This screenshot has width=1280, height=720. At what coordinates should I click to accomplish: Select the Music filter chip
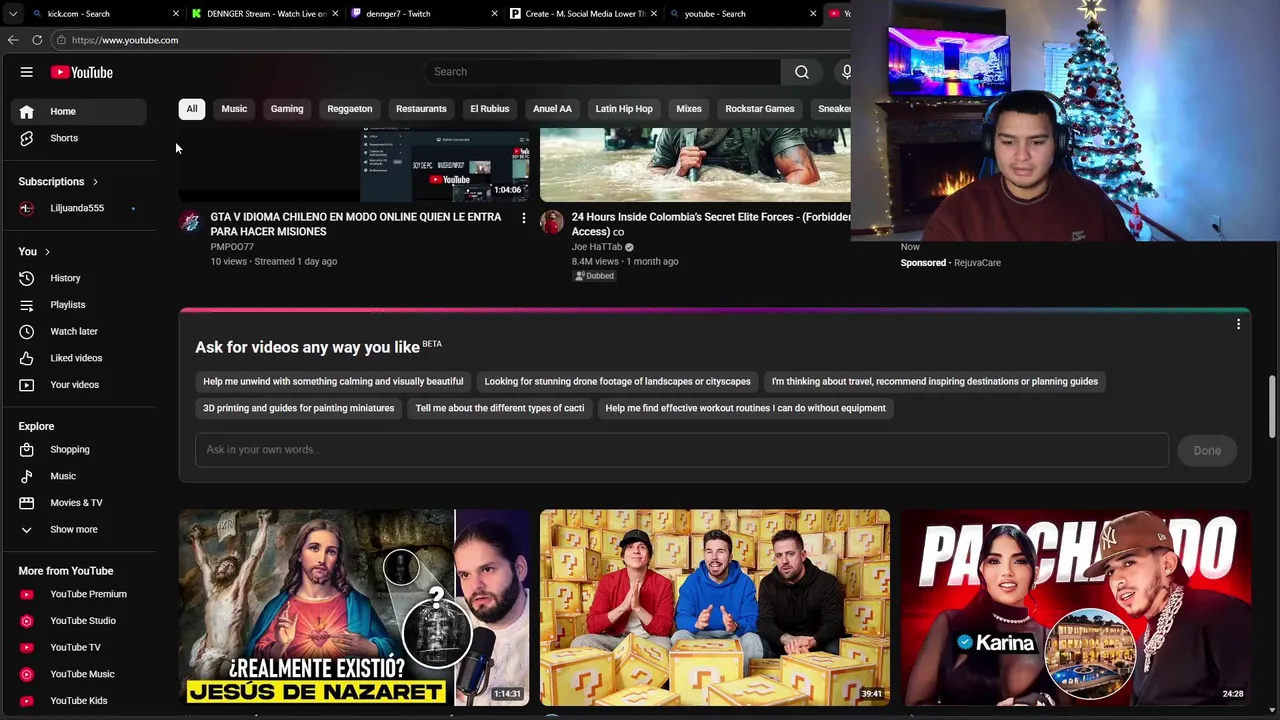(x=234, y=109)
